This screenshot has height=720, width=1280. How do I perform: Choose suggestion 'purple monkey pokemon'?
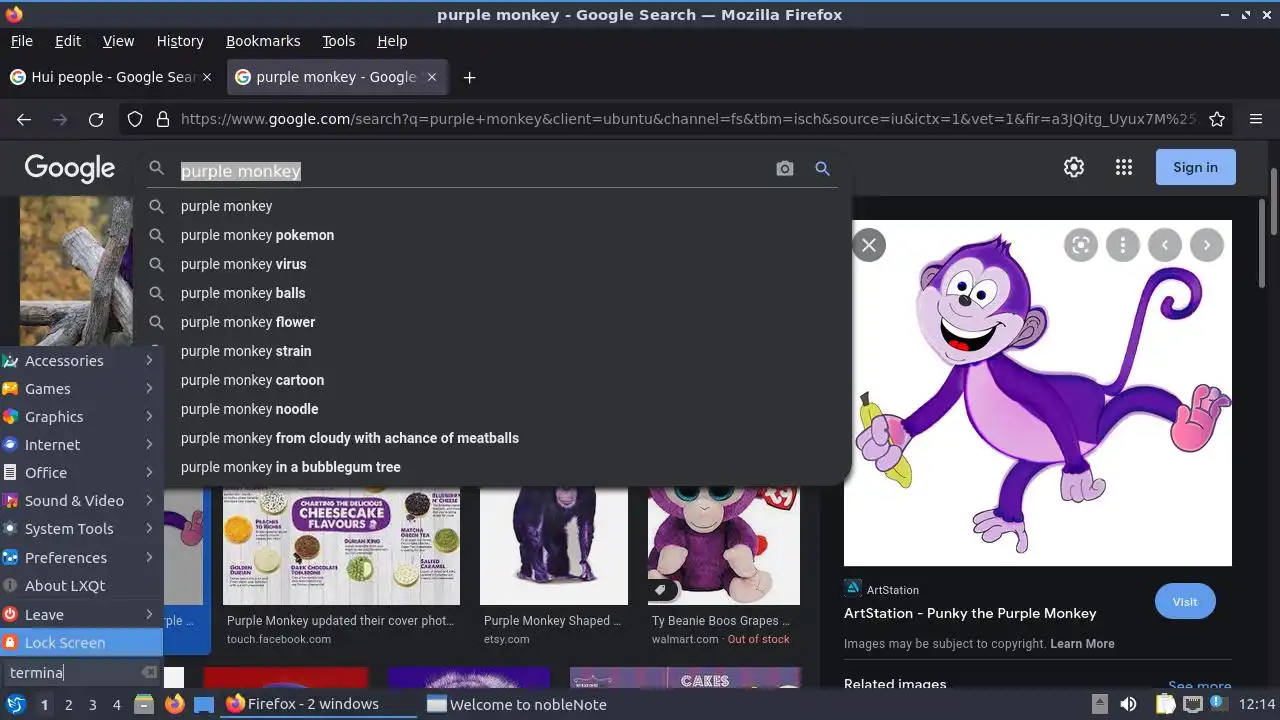coord(492,235)
